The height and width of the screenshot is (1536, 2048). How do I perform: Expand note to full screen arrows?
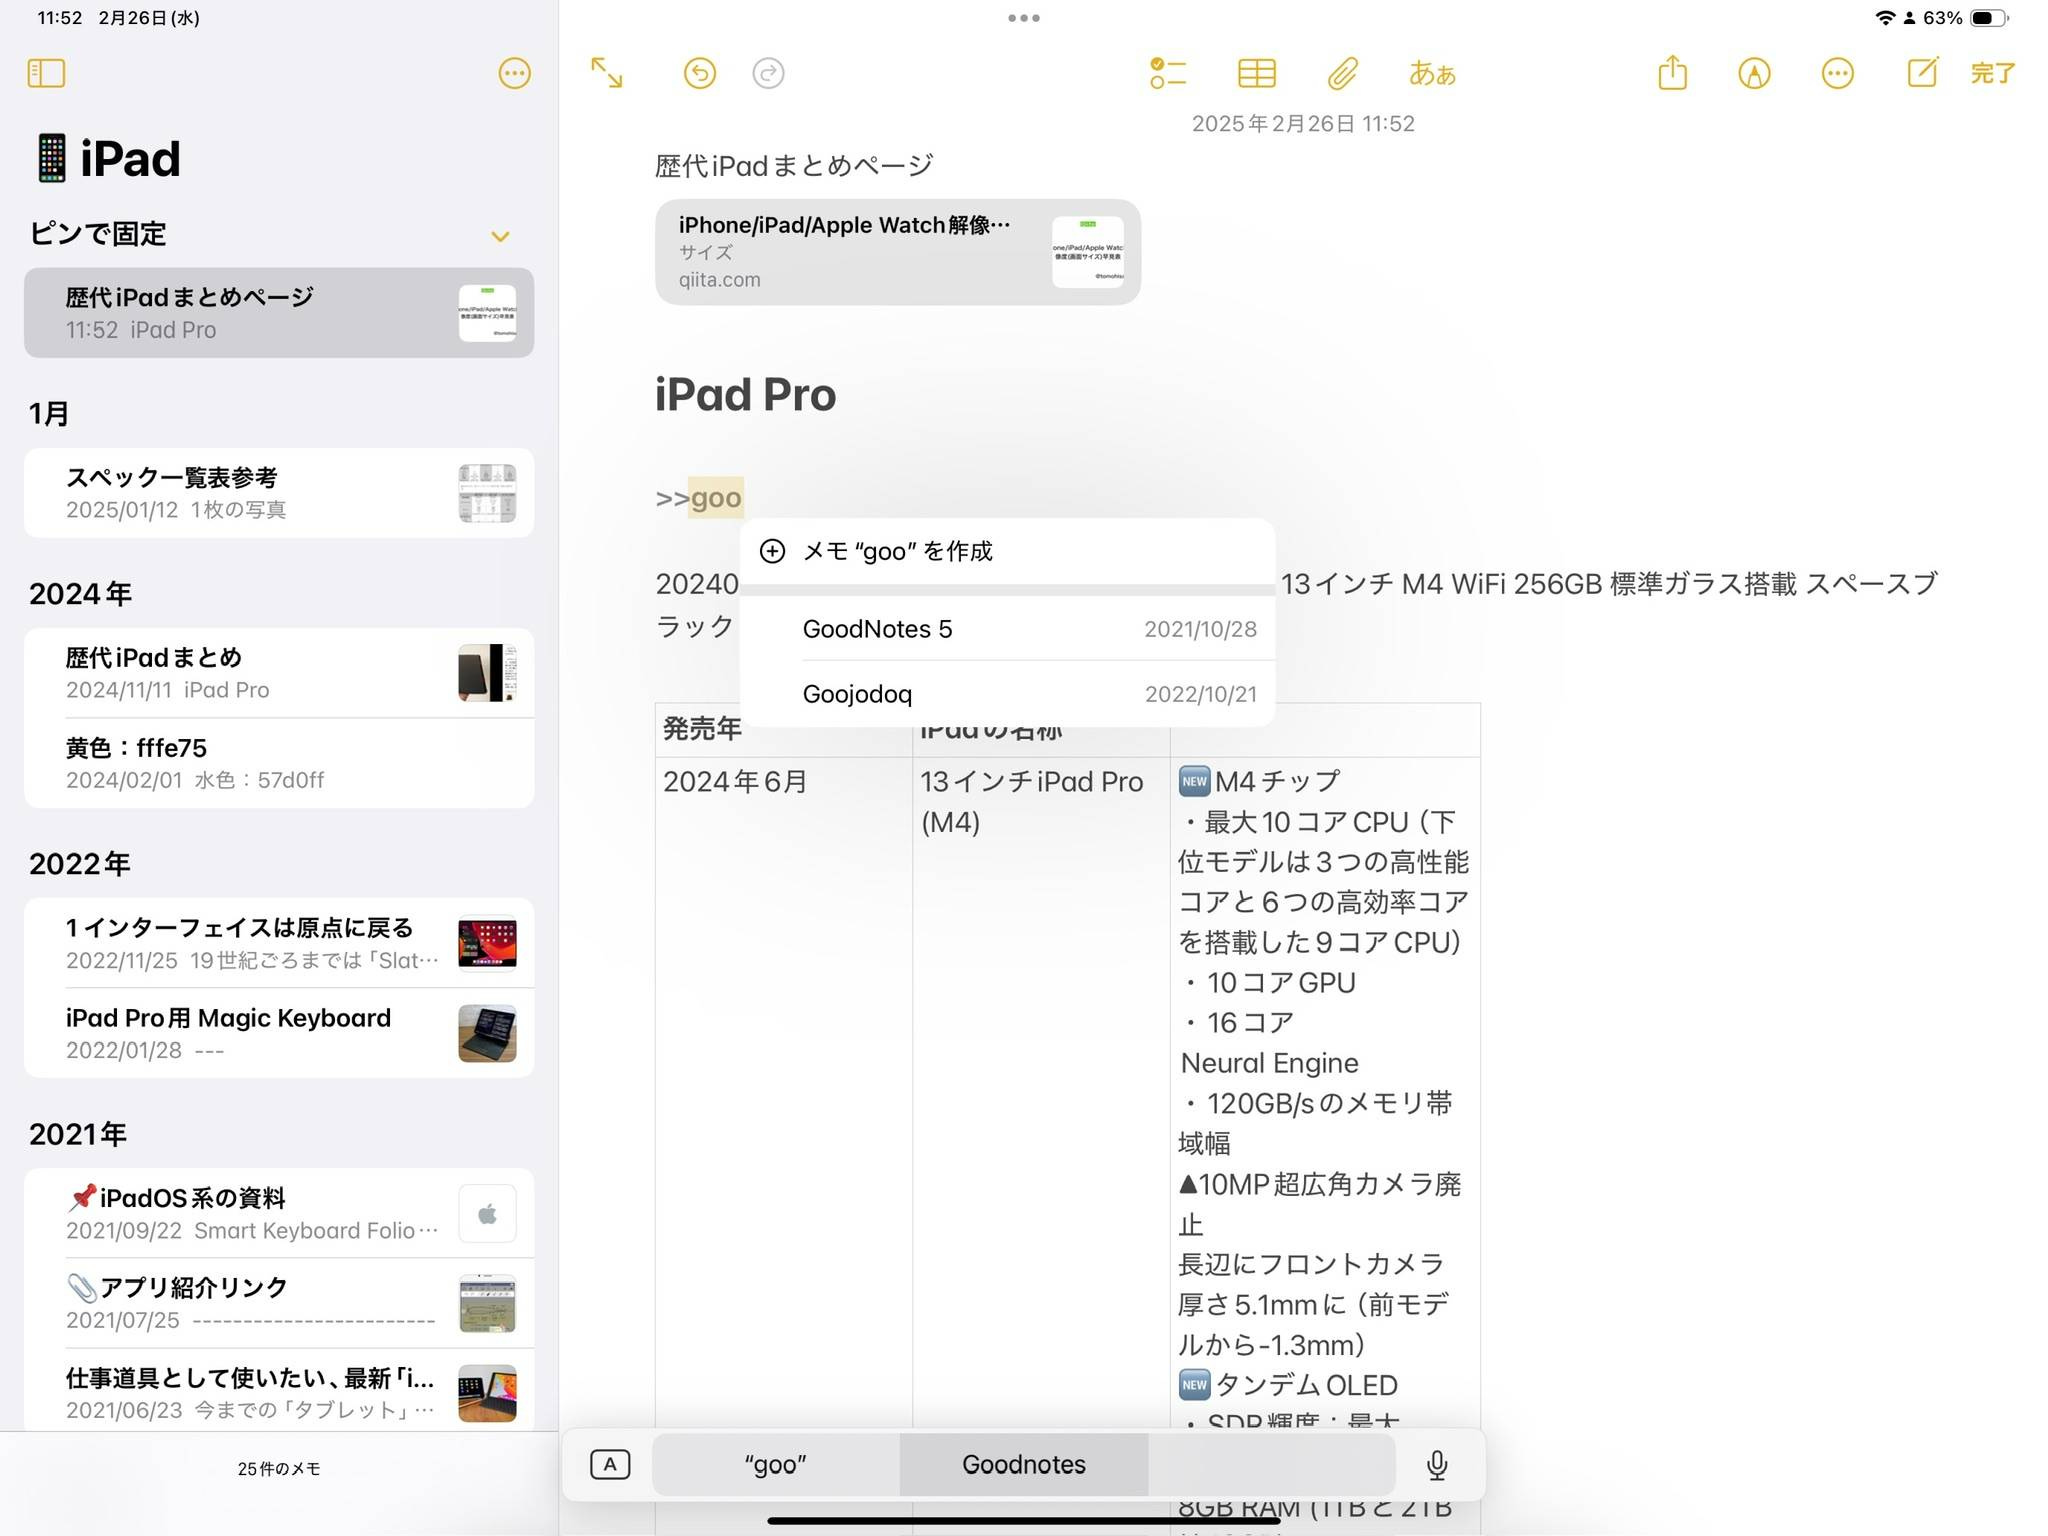pyautogui.click(x=607, y=73)
